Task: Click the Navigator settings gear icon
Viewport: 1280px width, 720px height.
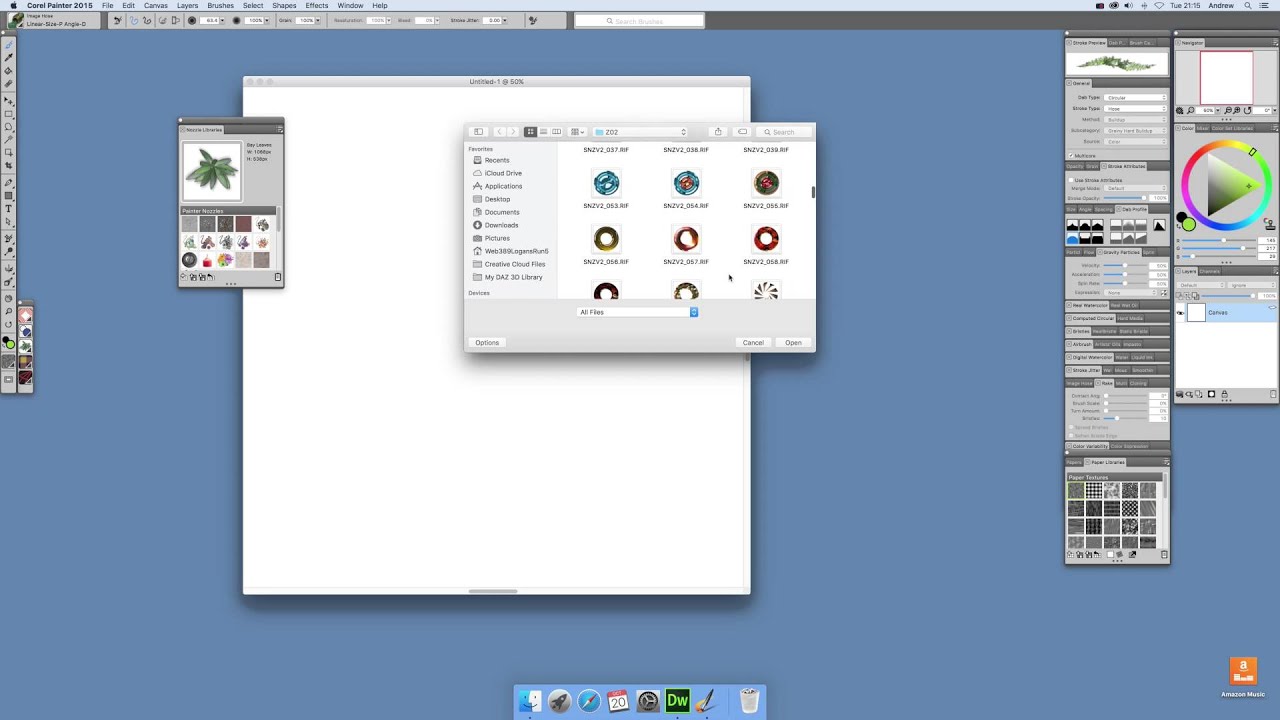Action: (1180, 111)
